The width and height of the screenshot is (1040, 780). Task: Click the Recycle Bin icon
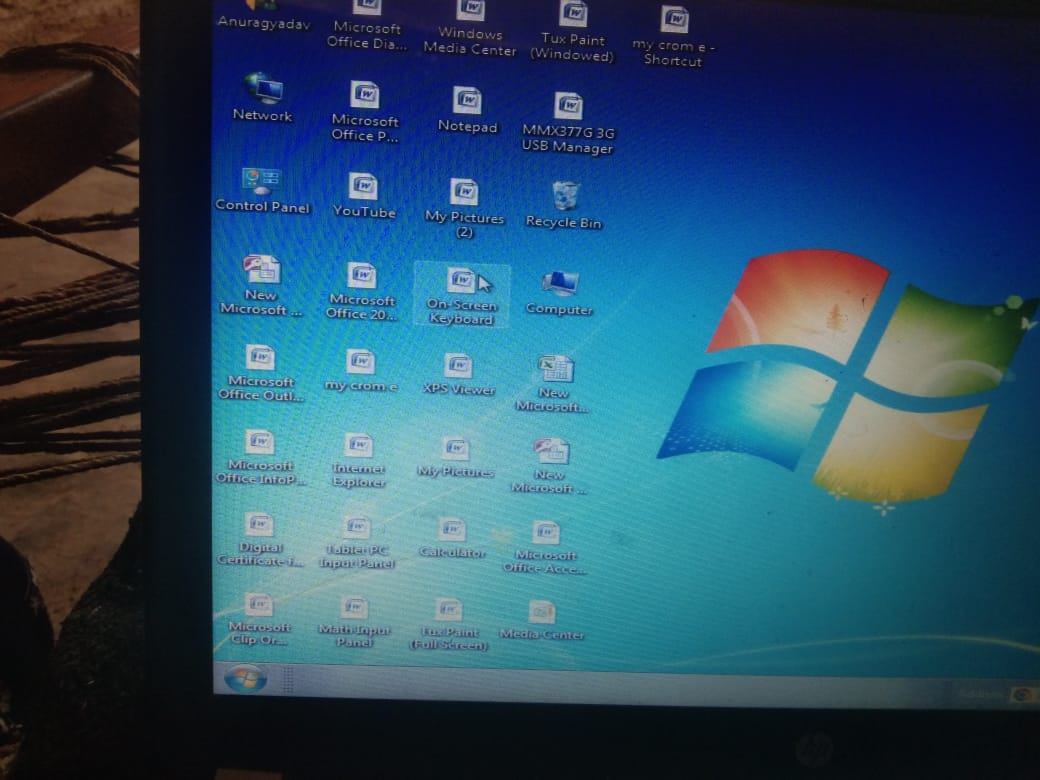tap(564, 206)
